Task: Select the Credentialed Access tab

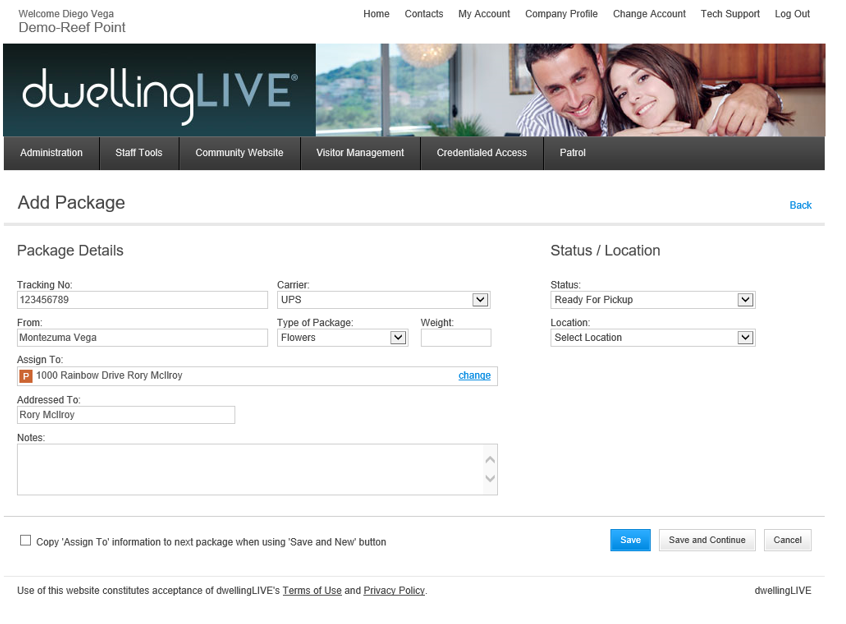Action: 481,153
